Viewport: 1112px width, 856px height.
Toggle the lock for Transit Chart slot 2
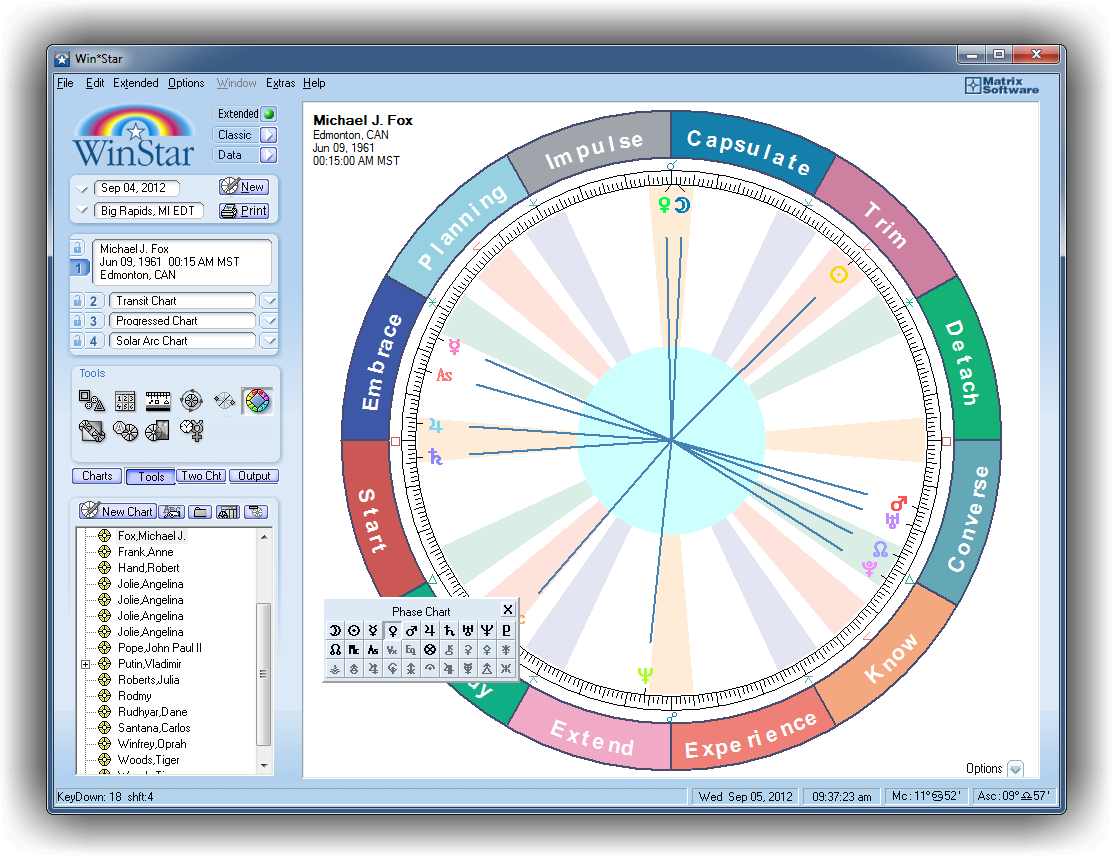pyautogui.click(x=76, y=301)
